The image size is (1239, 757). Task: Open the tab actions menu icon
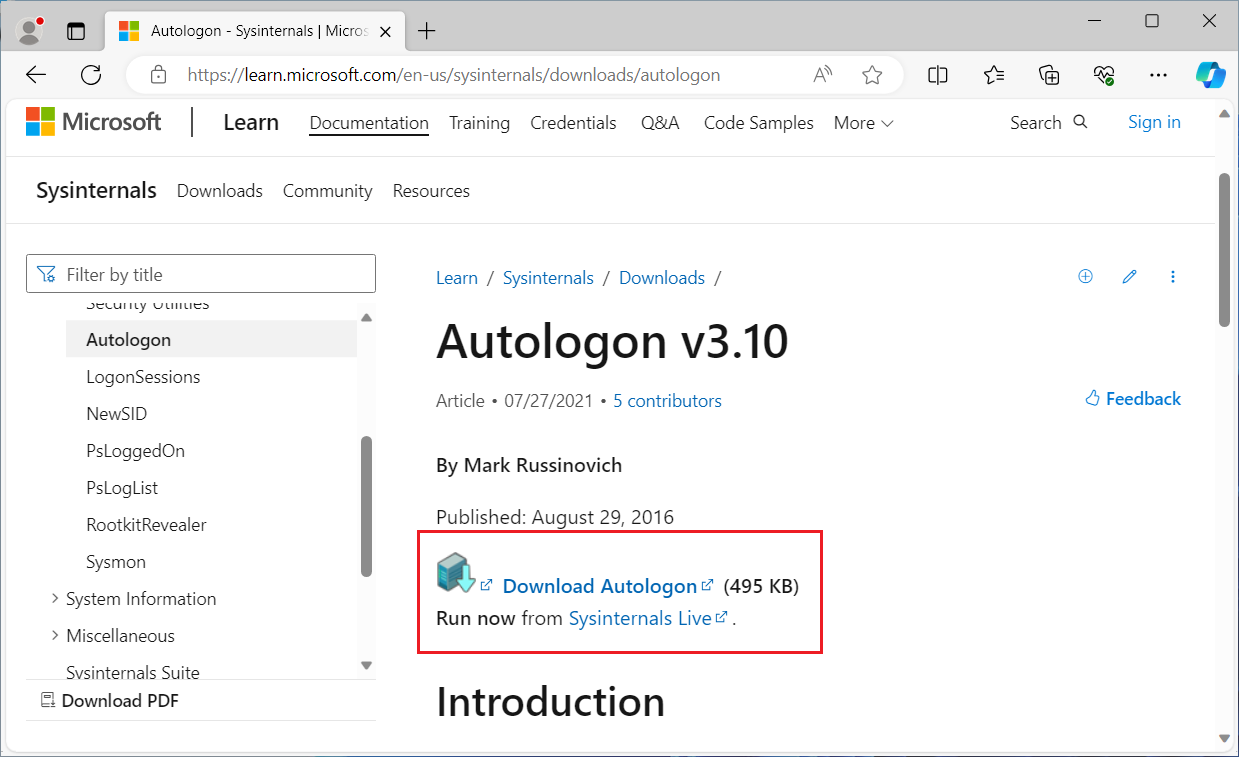(76, 31)
